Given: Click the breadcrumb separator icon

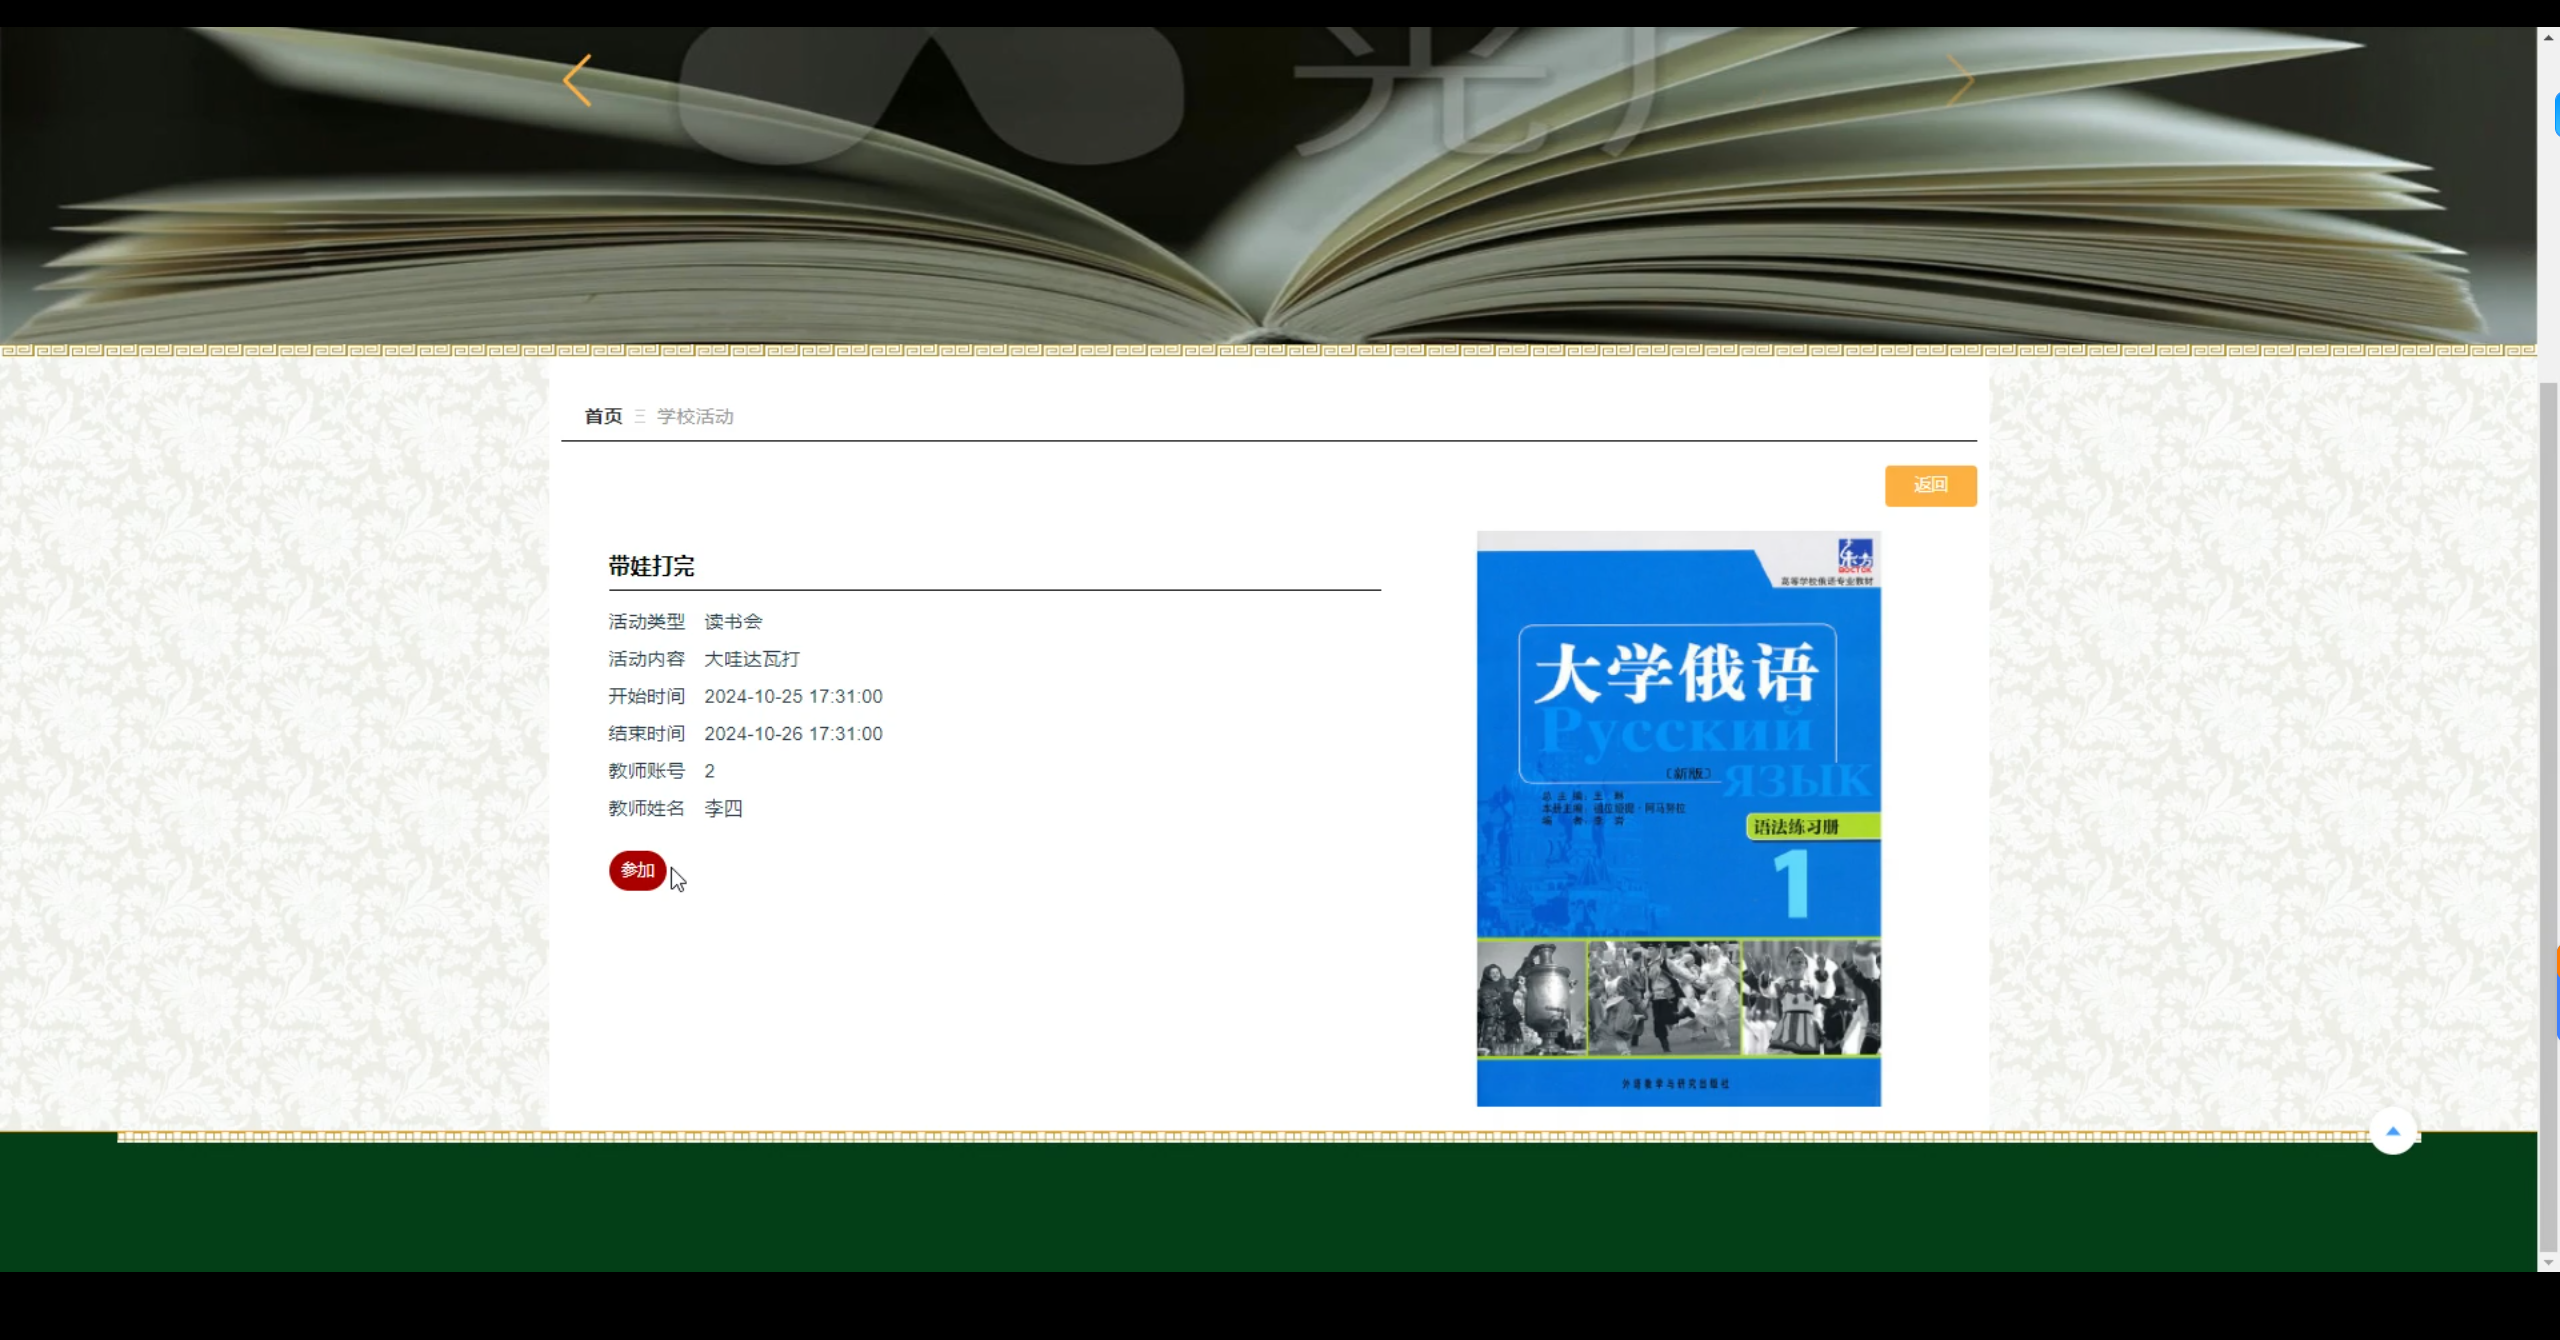Looking at the screenshot, I should pyautogui.click(x=639, y=417).
